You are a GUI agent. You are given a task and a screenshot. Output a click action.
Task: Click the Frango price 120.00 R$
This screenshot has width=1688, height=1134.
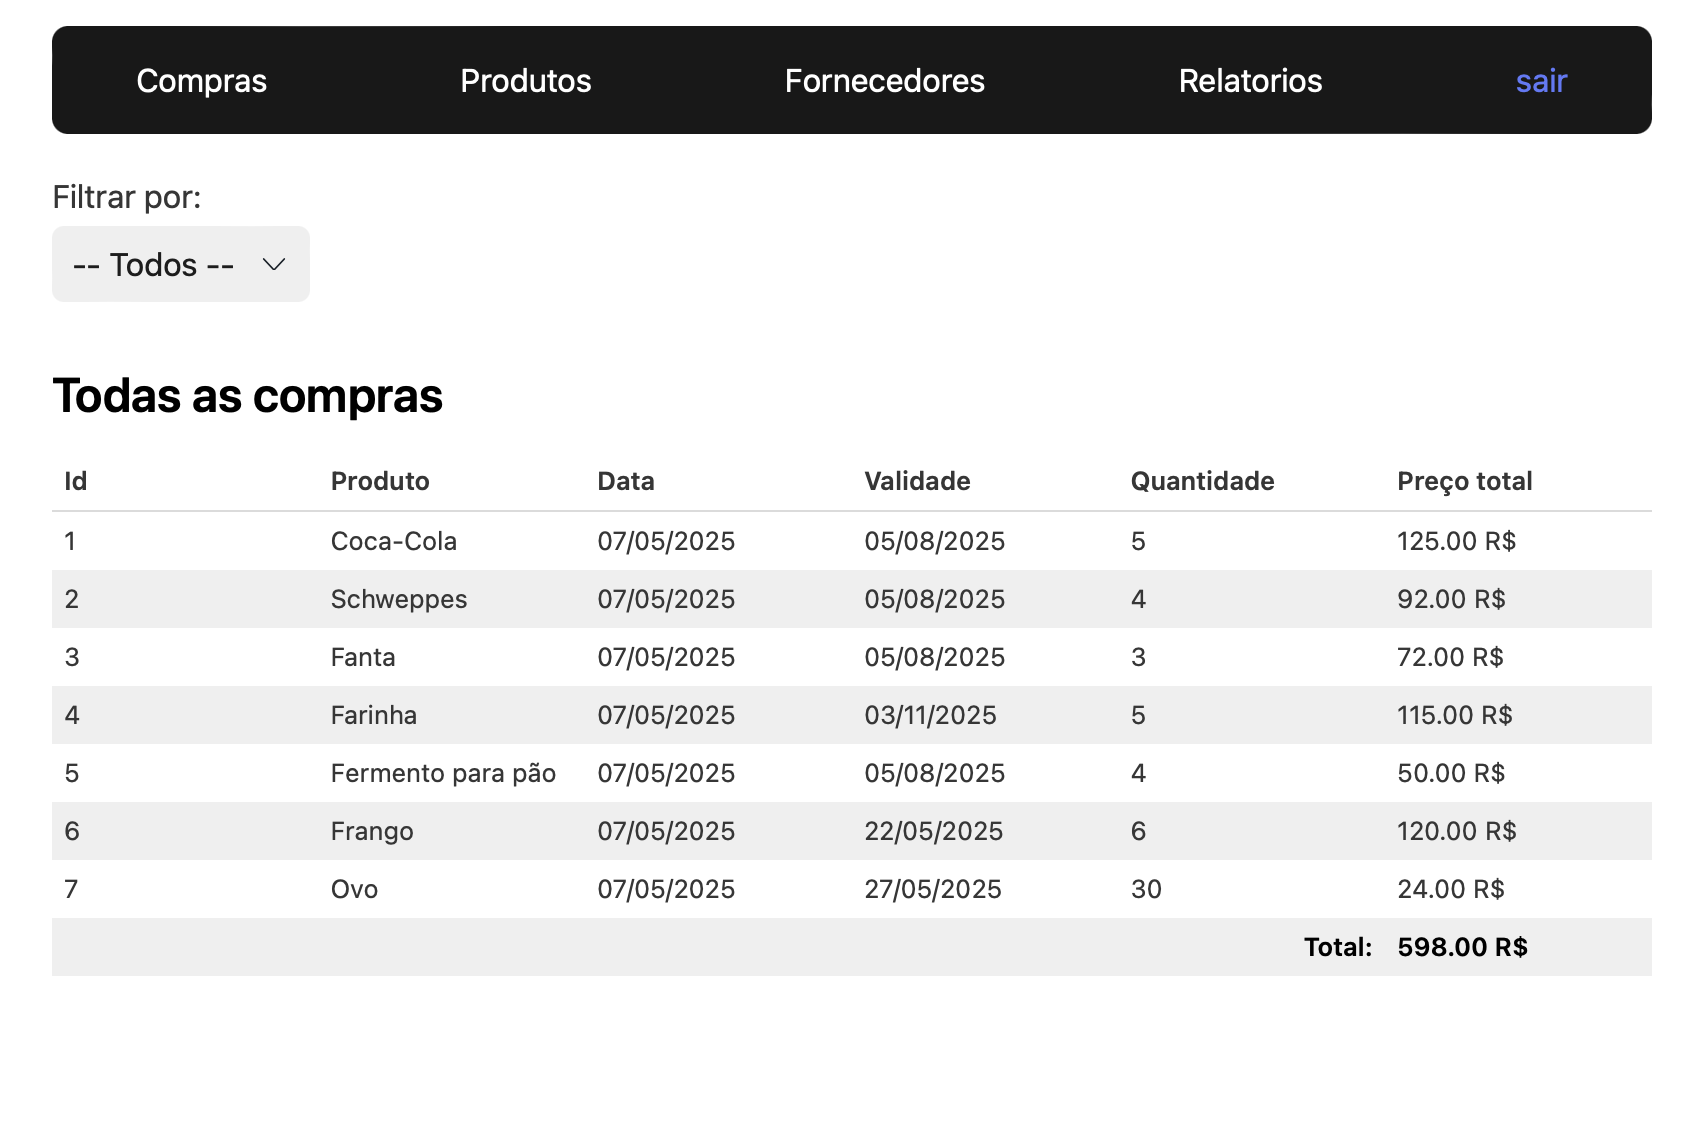tap(1456, 831)
